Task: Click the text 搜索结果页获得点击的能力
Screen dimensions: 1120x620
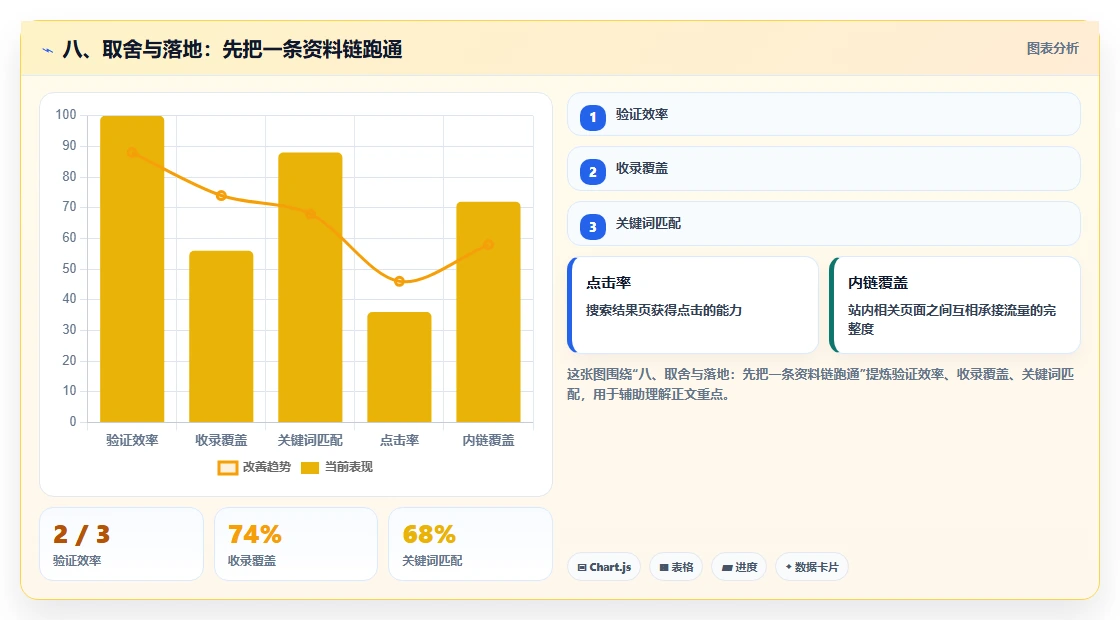Action: [x=664, y=311]
